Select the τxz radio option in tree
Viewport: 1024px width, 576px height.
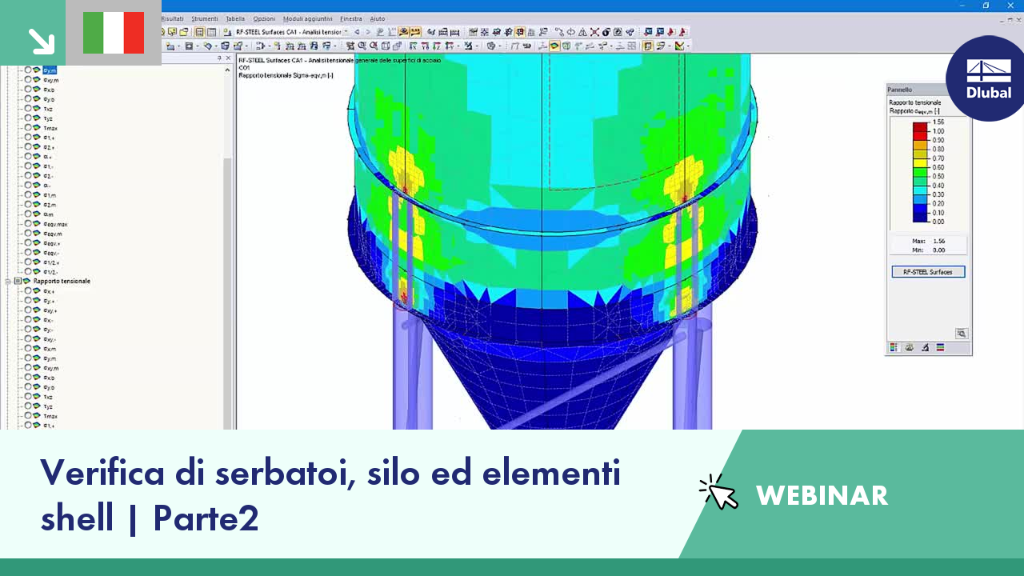click(28, 108)
